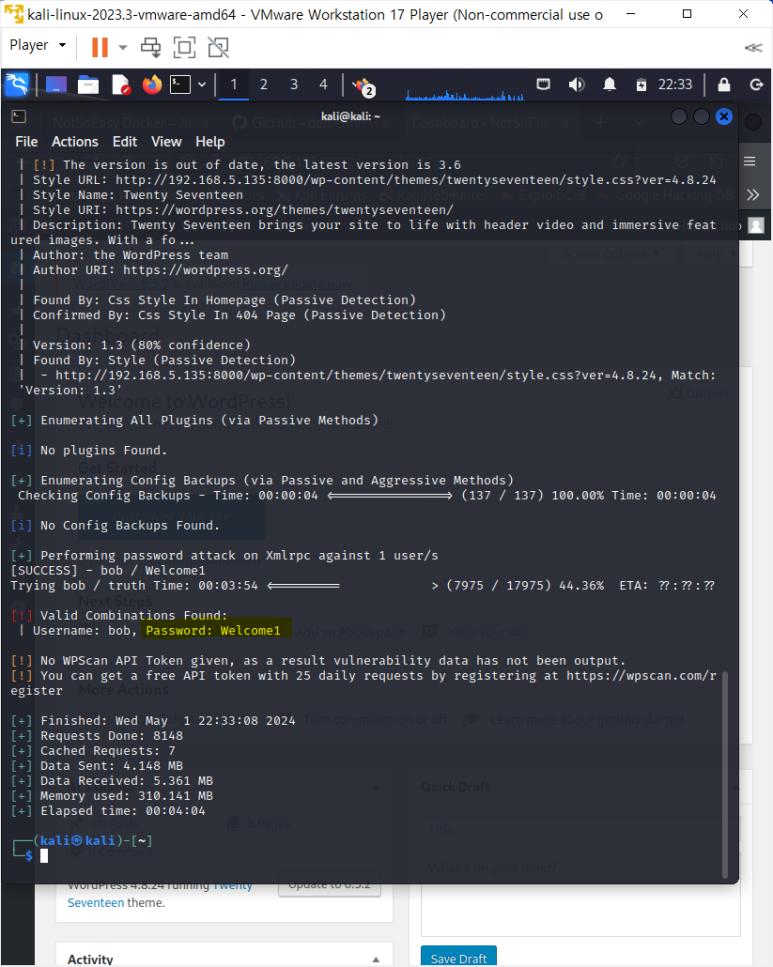Screen dimensions: 773x967
Task: Click the 'Memory used: 310.141 MB' line
Action: coord(126,796)
